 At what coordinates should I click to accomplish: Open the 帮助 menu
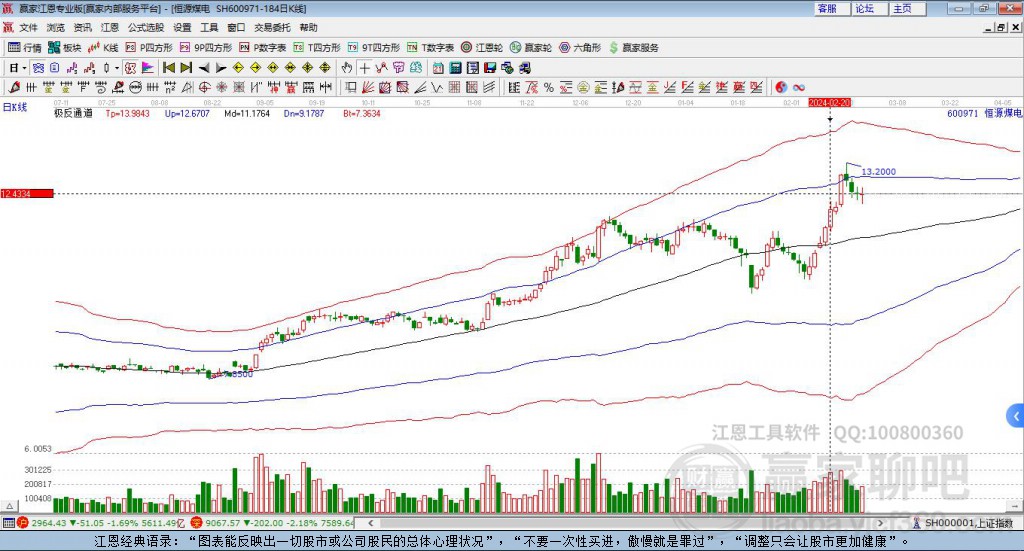click(308, 27)
